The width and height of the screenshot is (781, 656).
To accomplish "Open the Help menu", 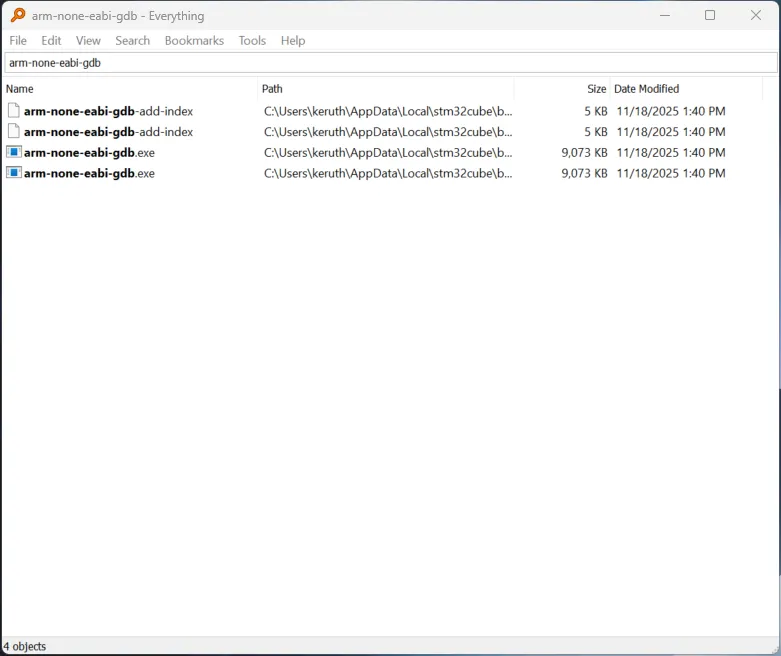I will [293, 40].
